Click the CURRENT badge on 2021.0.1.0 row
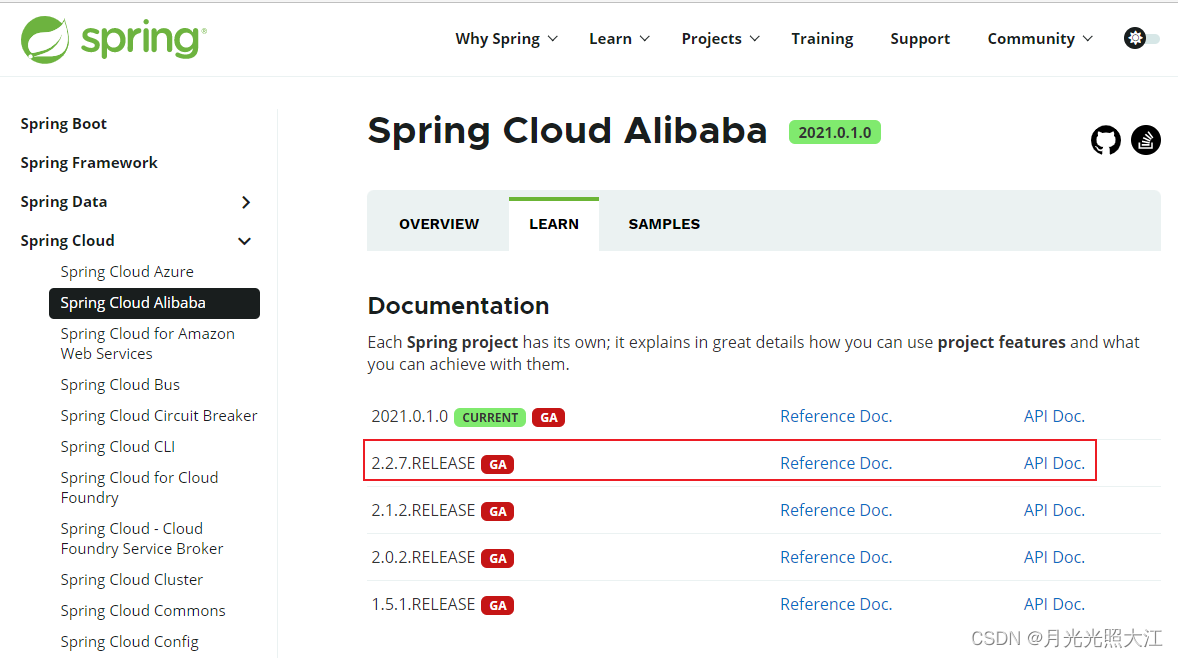Image resolution: width=1178 pixels, height=658 pixels. coord(490,418)
